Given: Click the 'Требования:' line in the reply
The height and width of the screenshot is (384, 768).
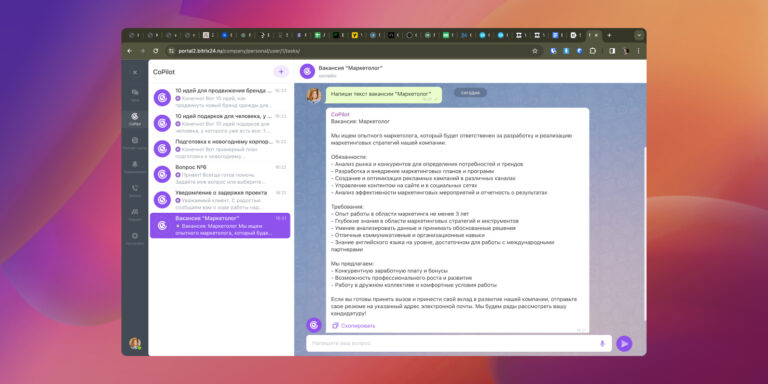Looking at the screenshot, I should click(347, 207).
